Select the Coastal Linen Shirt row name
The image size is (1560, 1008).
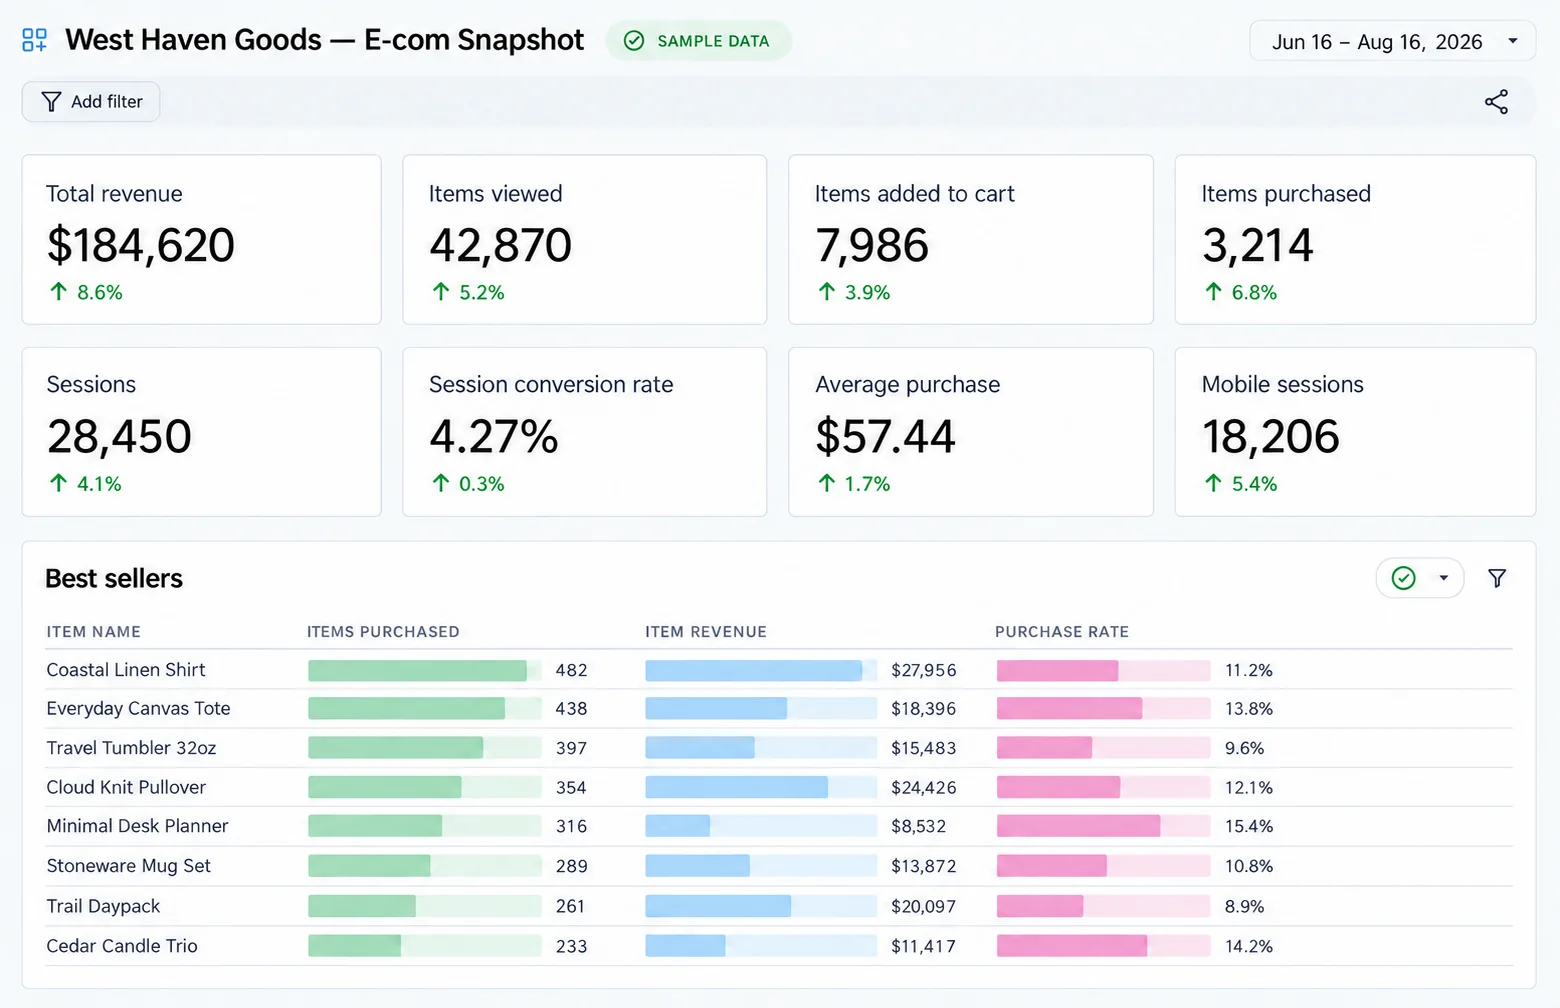point(126,670)
